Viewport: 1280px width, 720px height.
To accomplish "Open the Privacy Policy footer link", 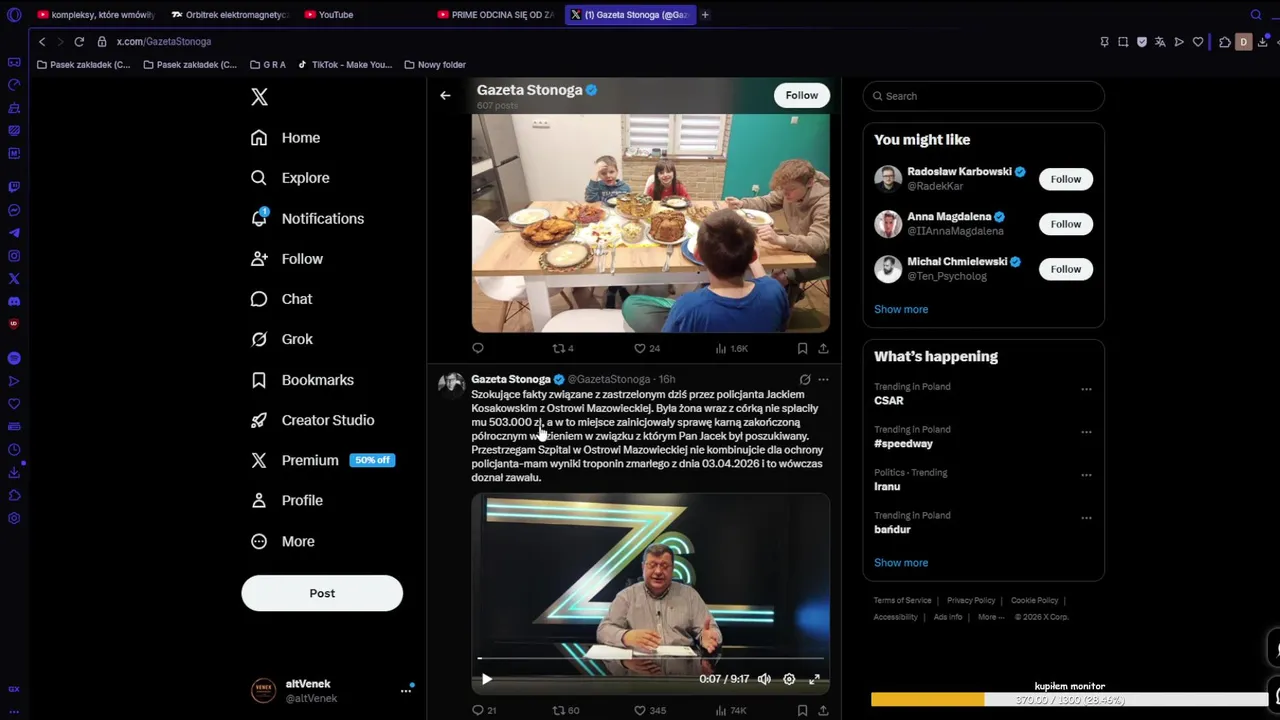I will tap(971, 601).
